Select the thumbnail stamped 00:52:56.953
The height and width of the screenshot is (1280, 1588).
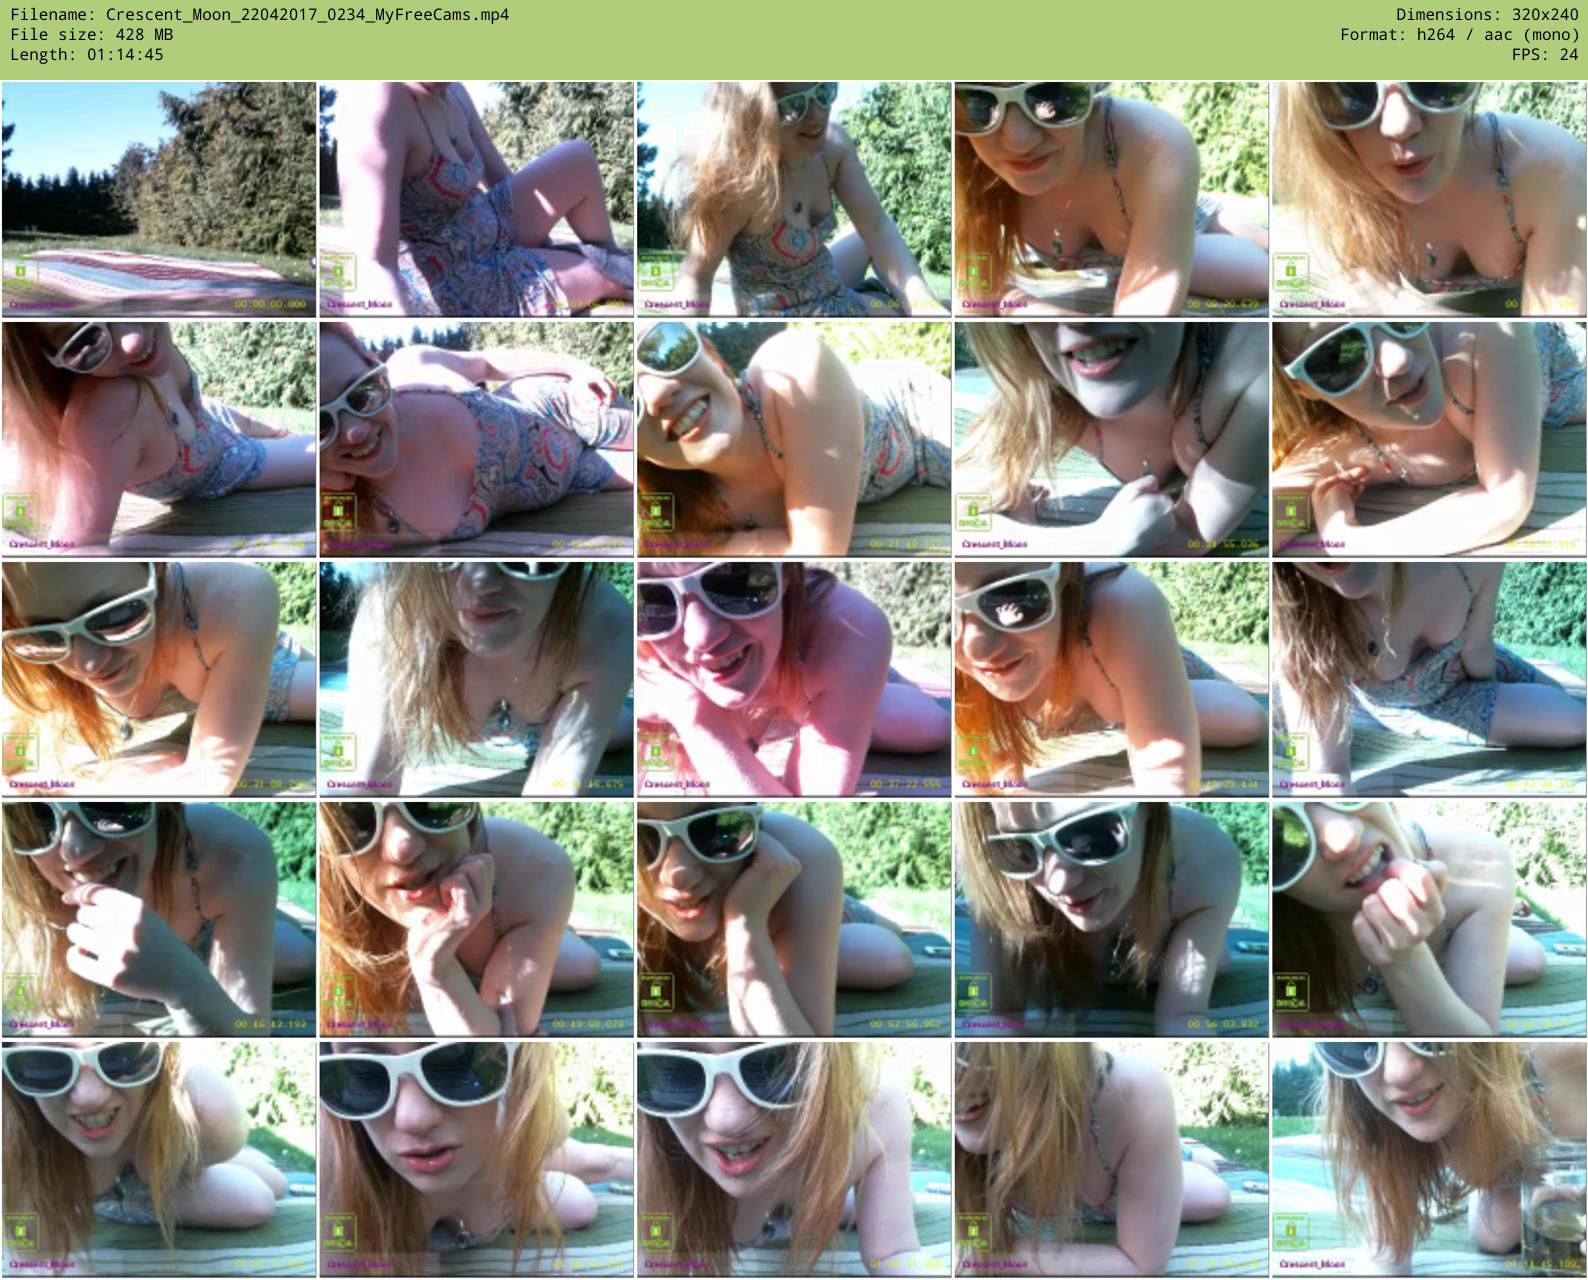click(794, 919)
